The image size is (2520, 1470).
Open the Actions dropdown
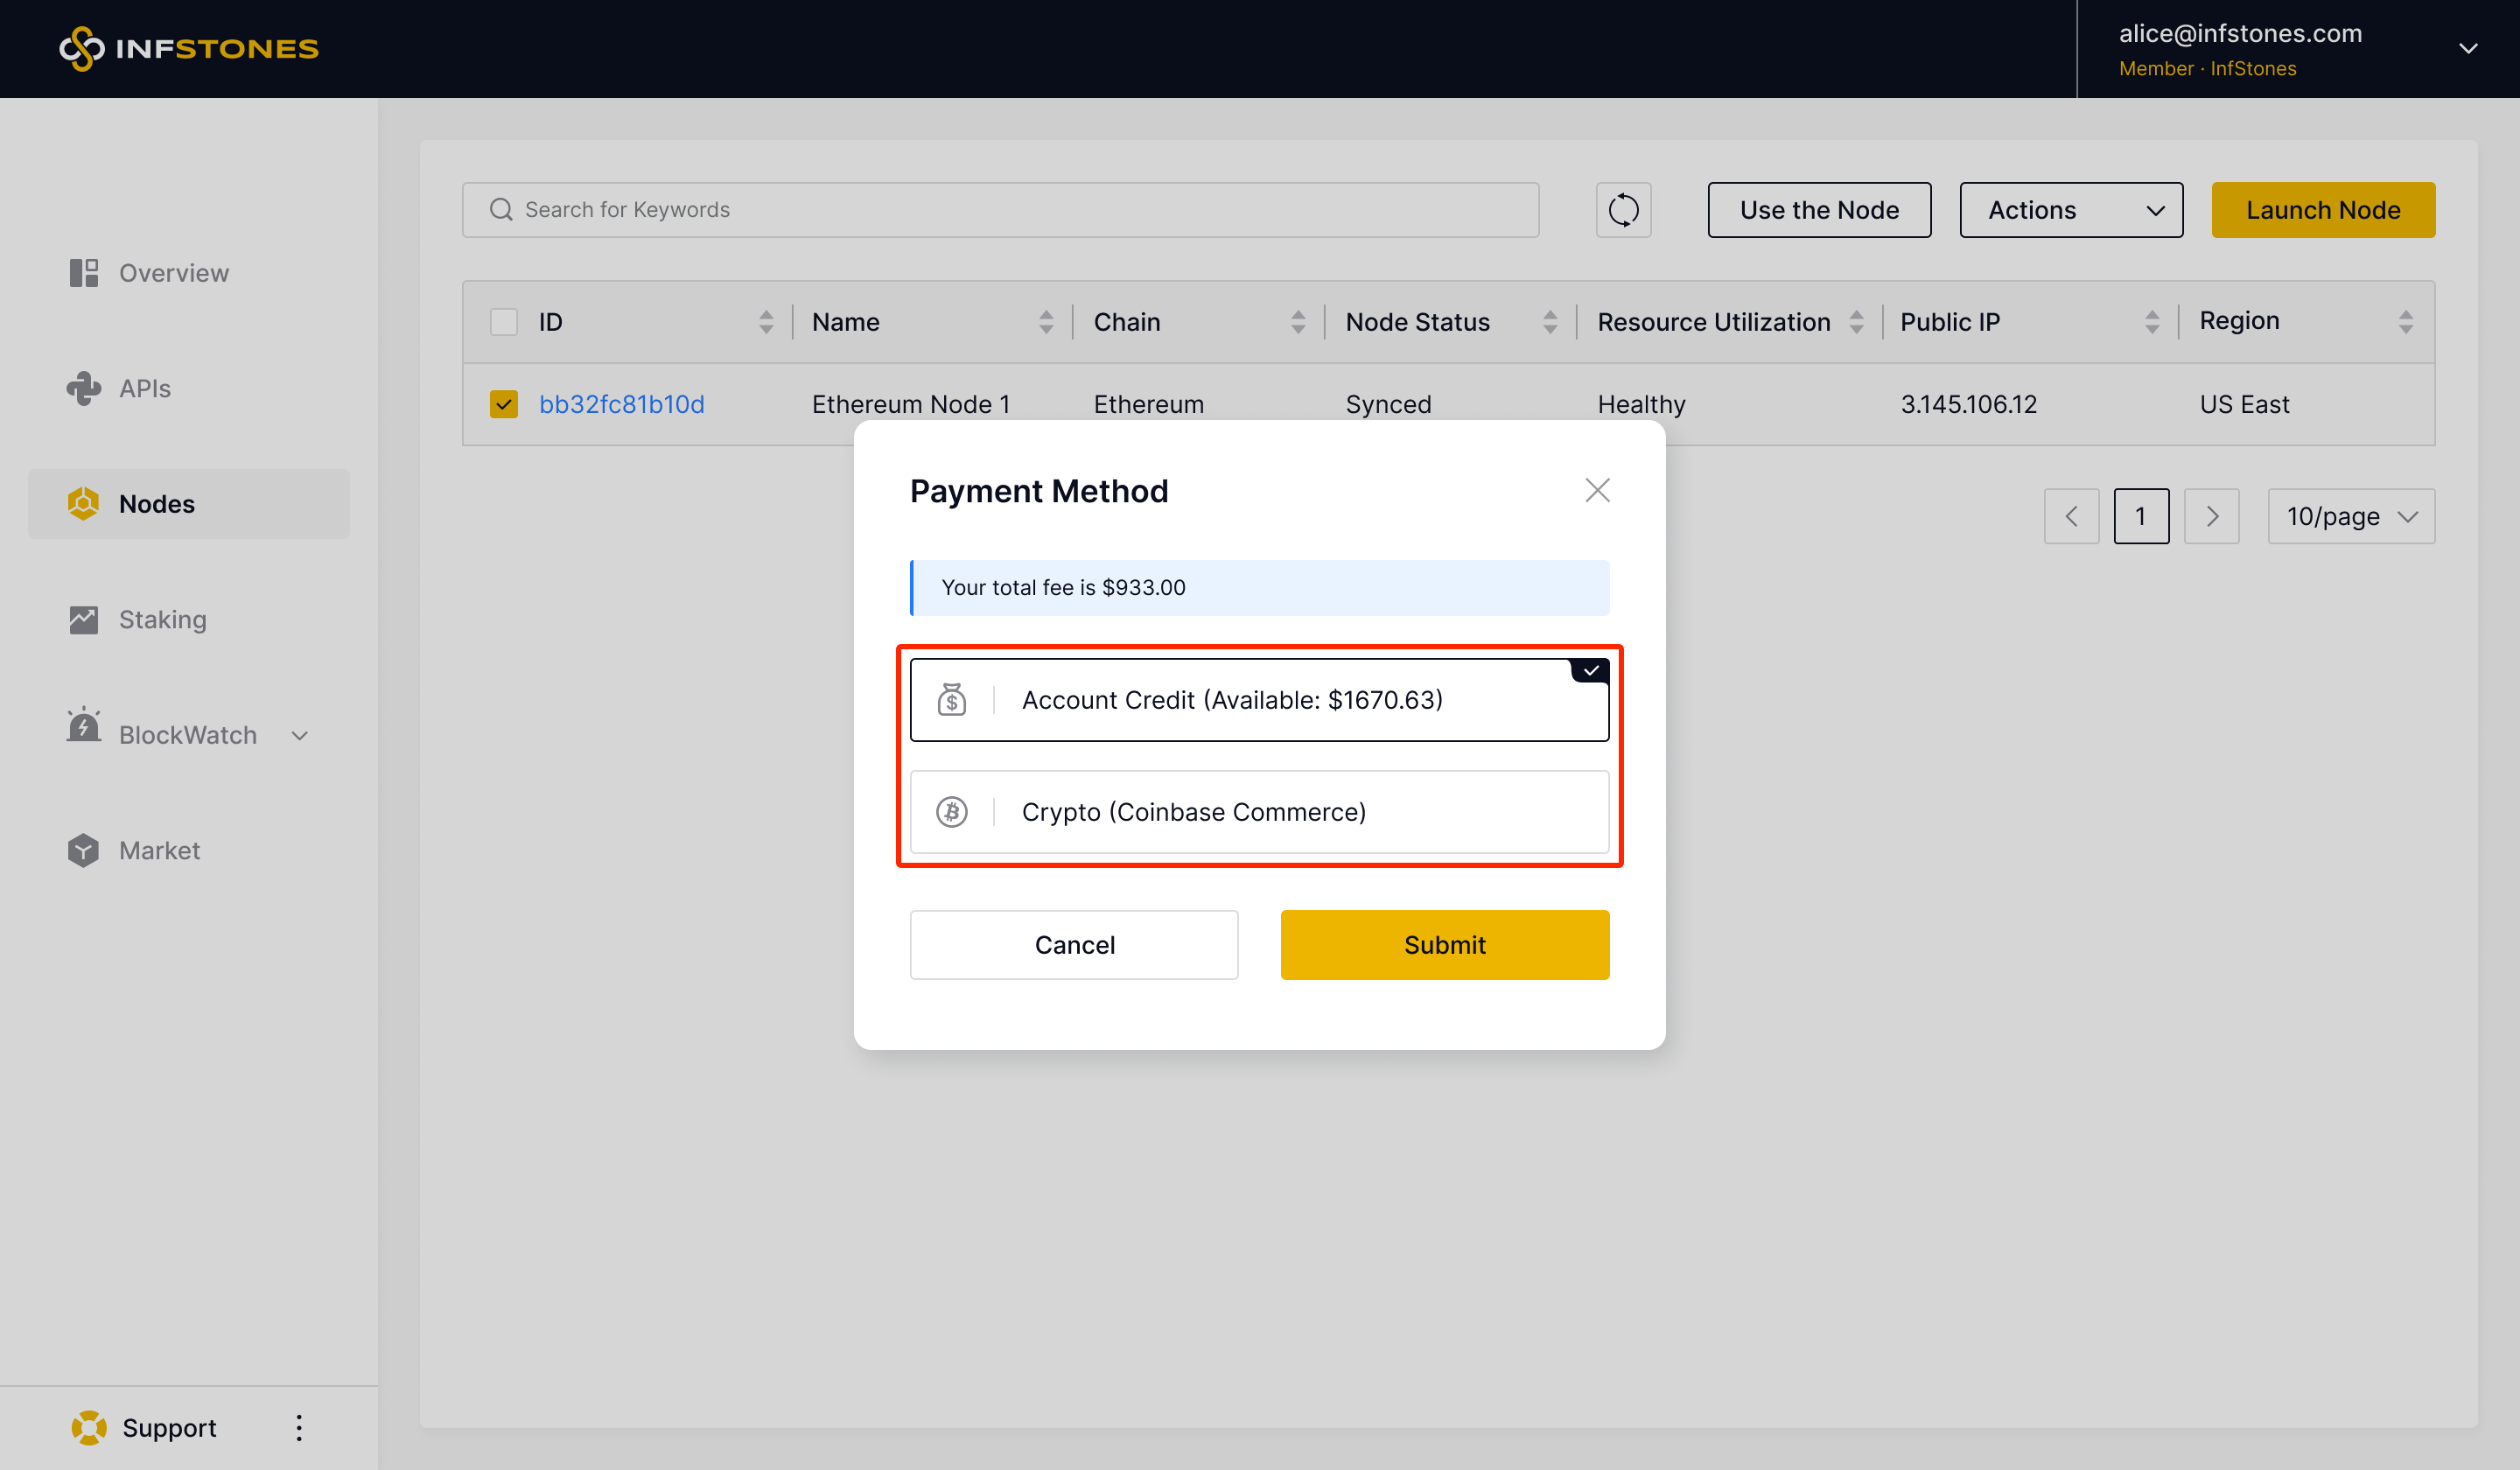tap(2070, 210)
